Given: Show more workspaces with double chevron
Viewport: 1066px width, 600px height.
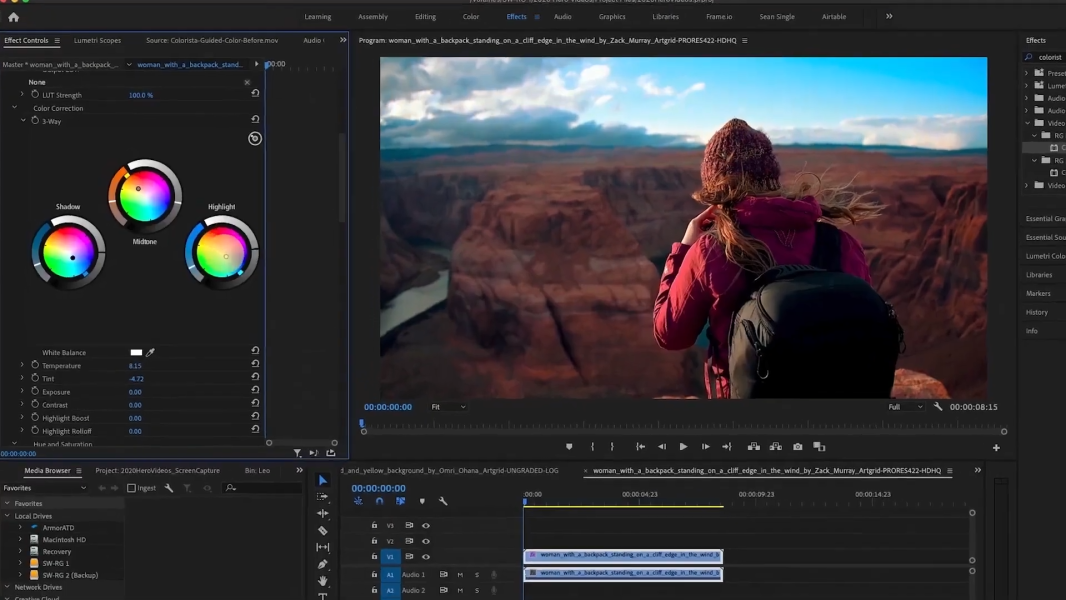Looking at the screenshot, I should [889, 16].
